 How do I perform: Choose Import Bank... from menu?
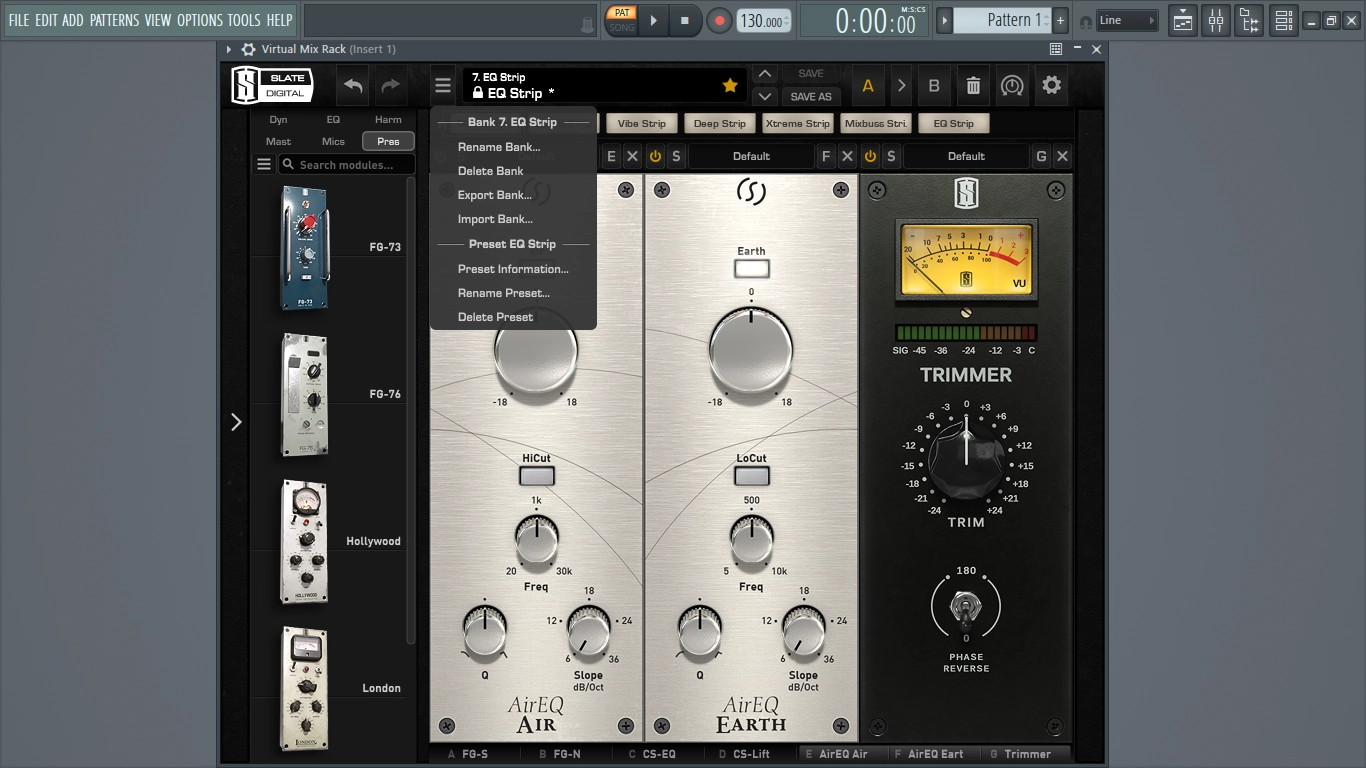[x=495, y=219]
